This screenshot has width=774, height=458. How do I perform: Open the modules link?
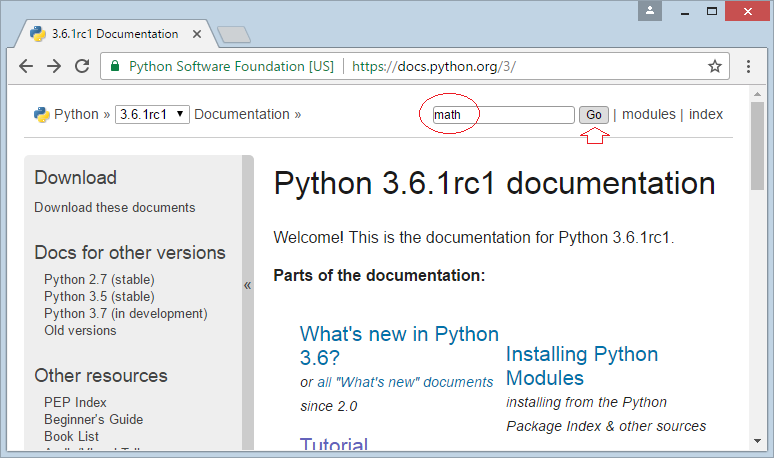[649, 114]
